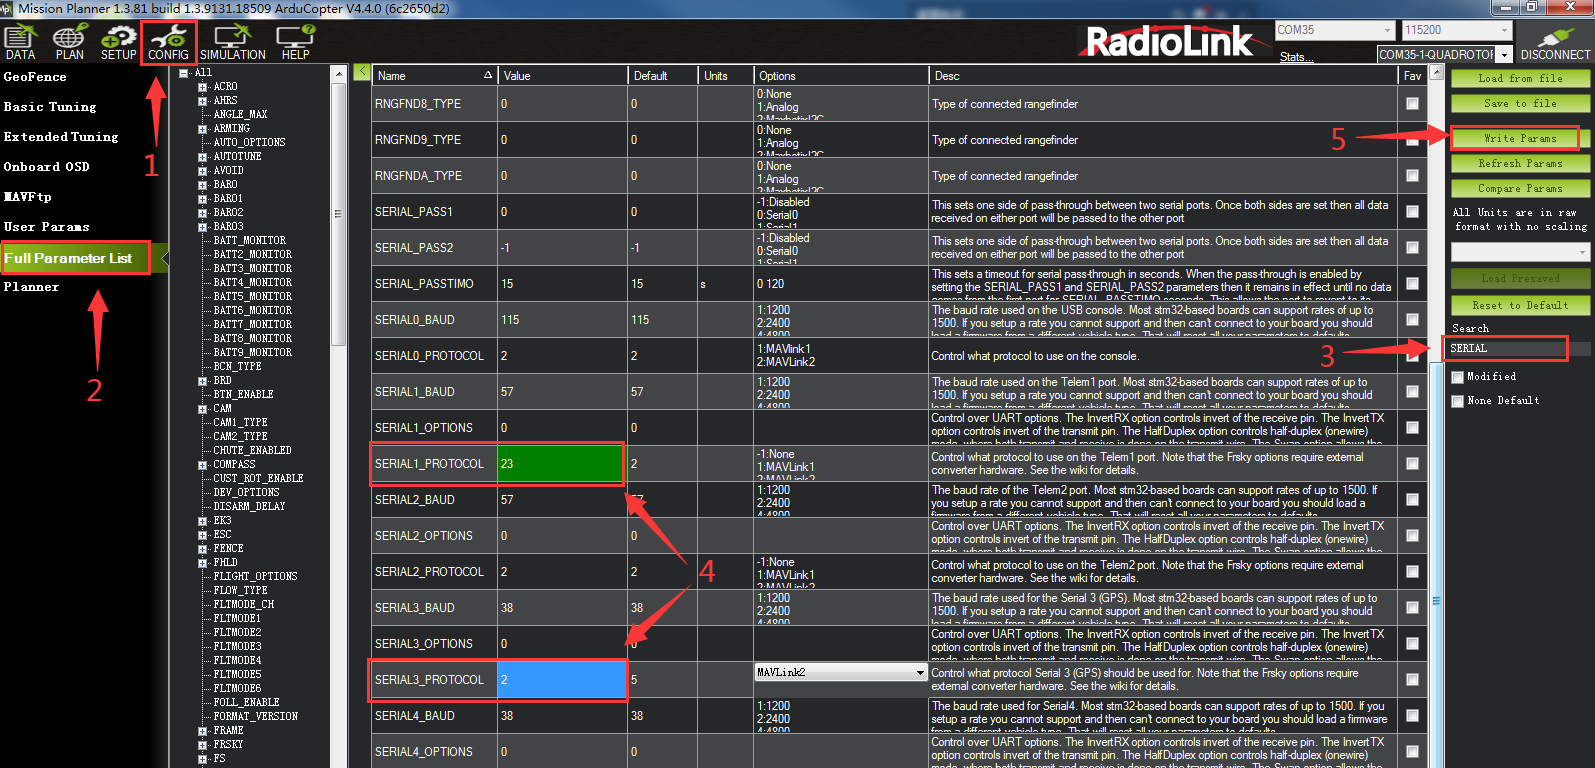
Task: Enable the None Default filter checkbox
Action: point(1457,401)
